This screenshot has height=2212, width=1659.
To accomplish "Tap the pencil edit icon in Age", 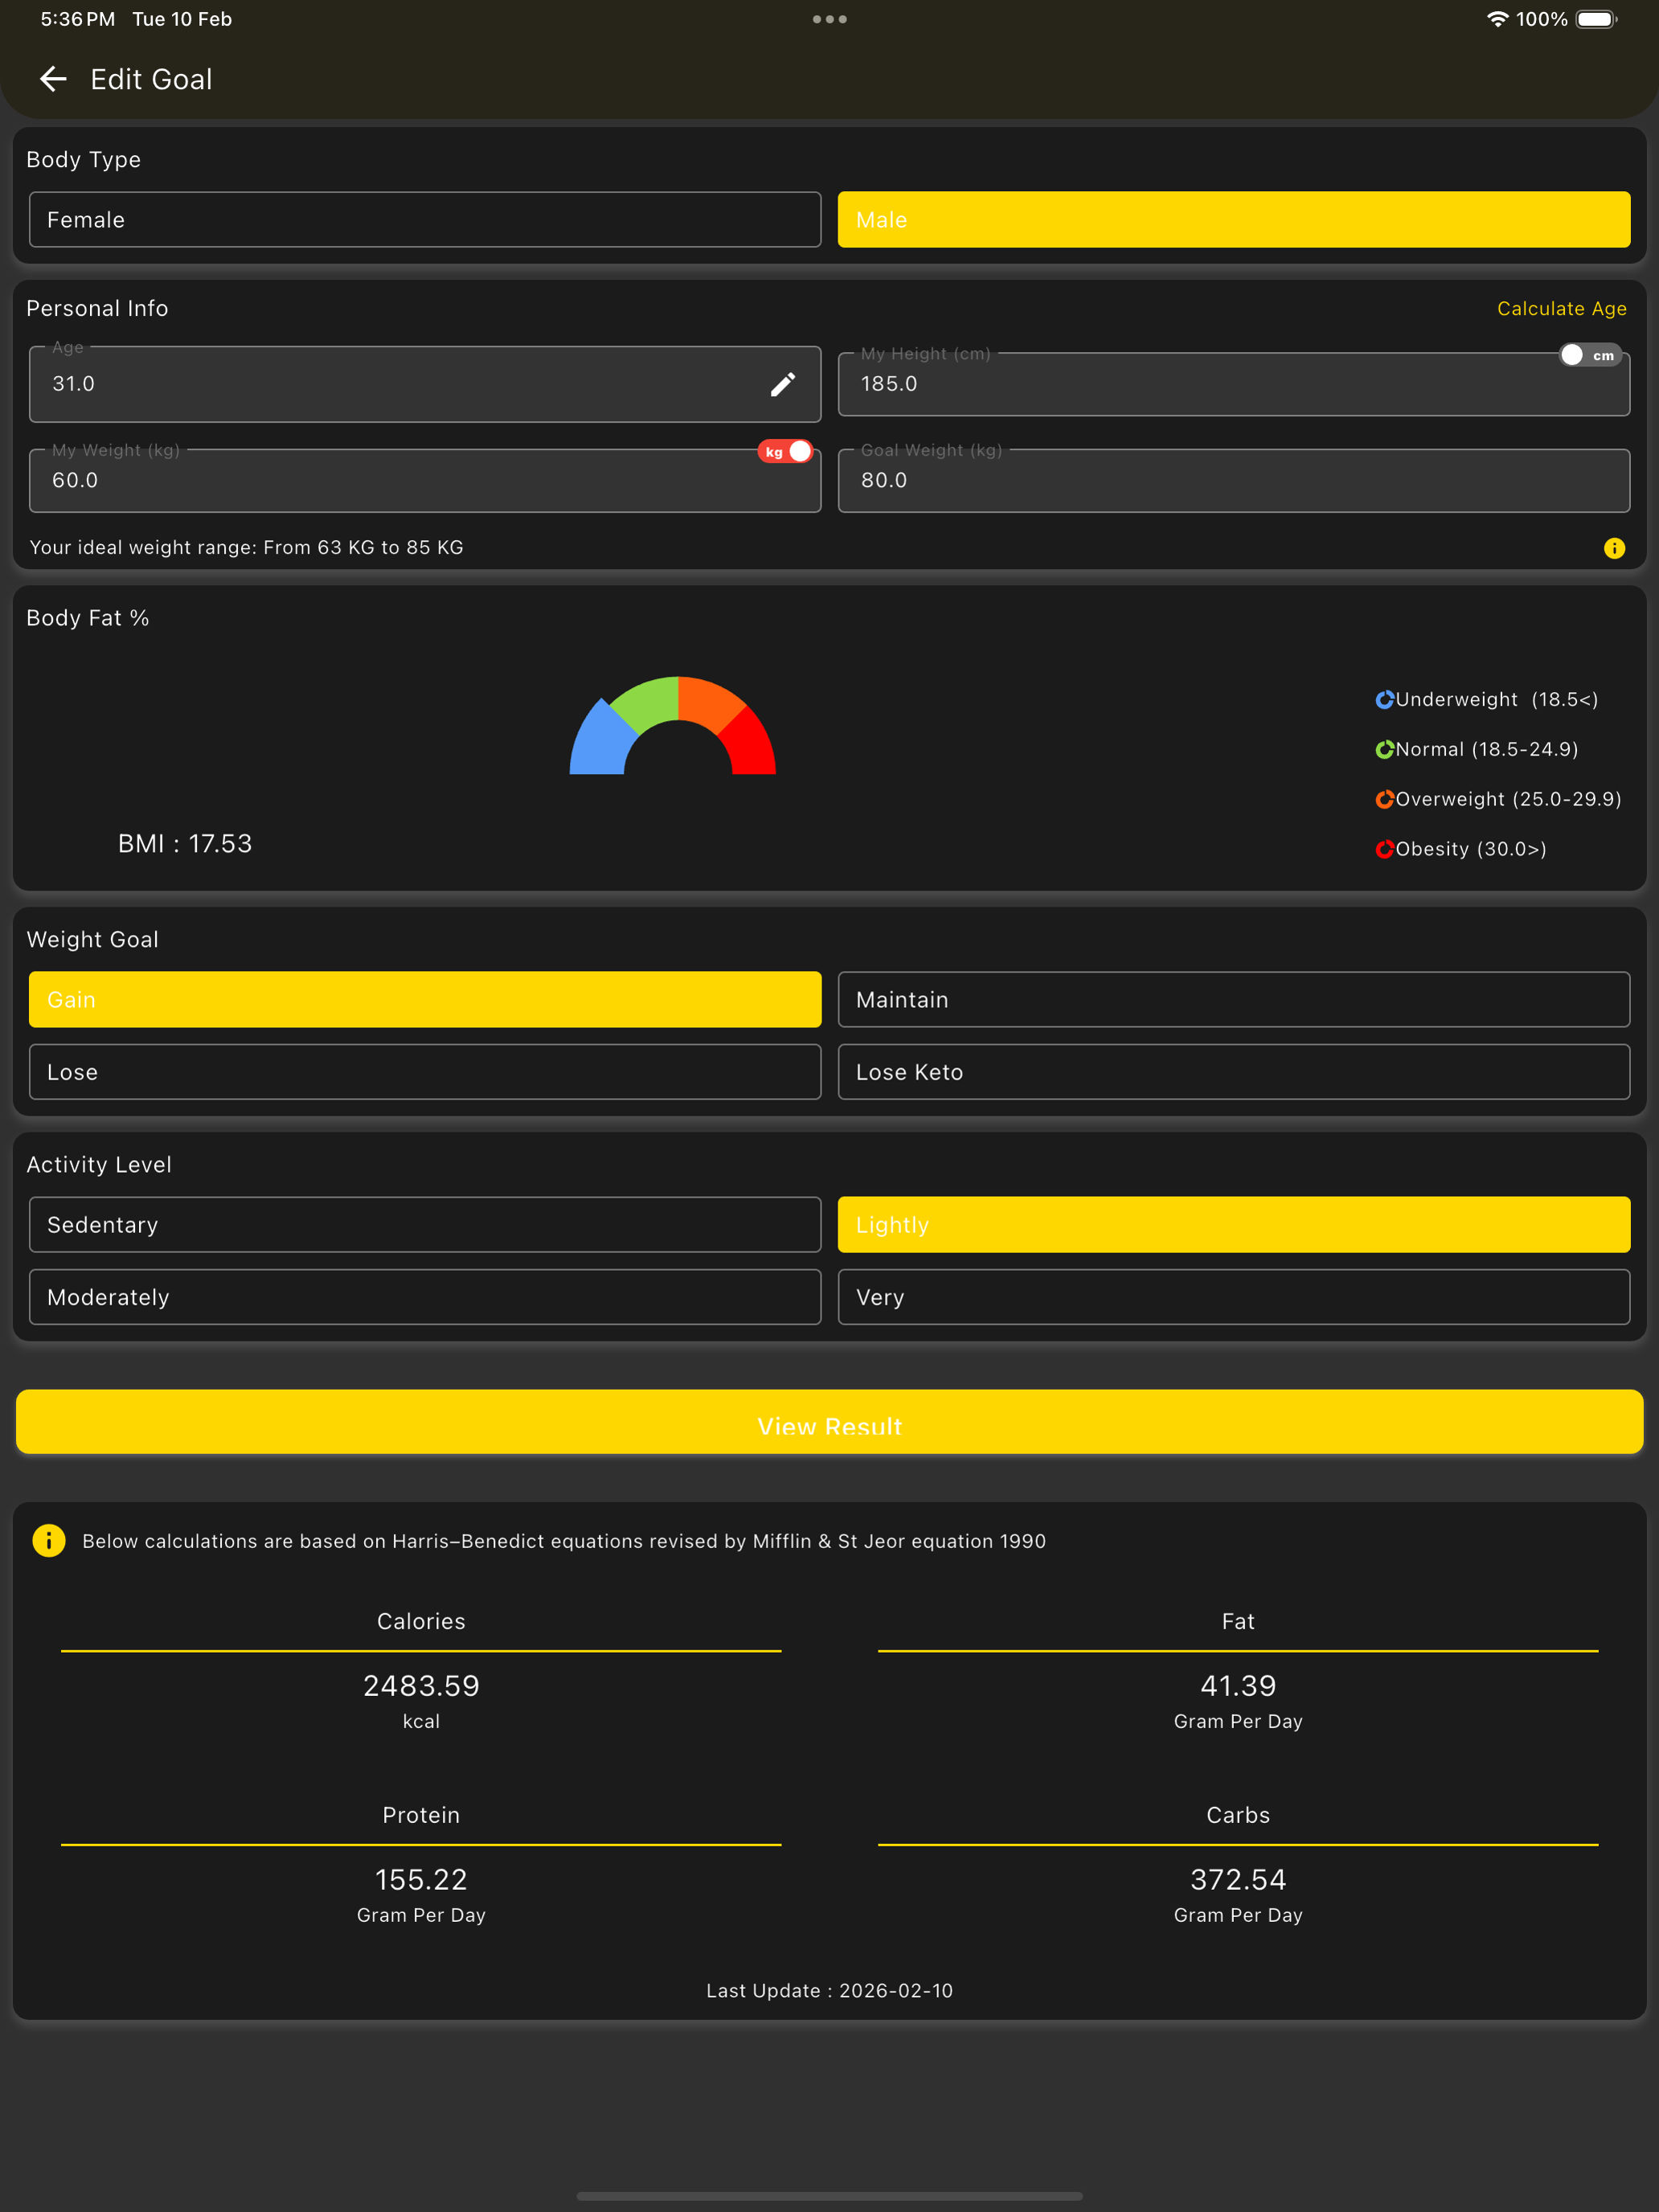I will pos(783,384).
